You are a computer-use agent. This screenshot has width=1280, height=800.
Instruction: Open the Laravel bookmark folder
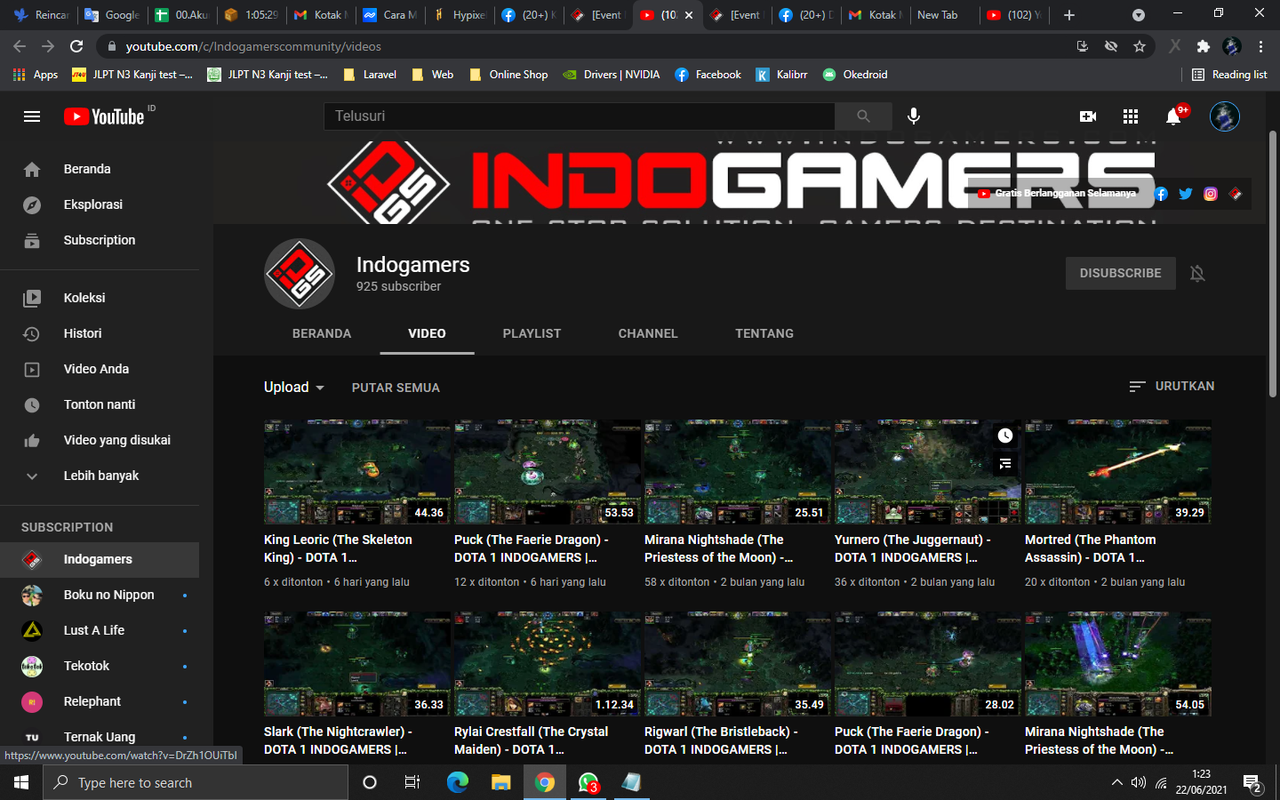point(369,74)
